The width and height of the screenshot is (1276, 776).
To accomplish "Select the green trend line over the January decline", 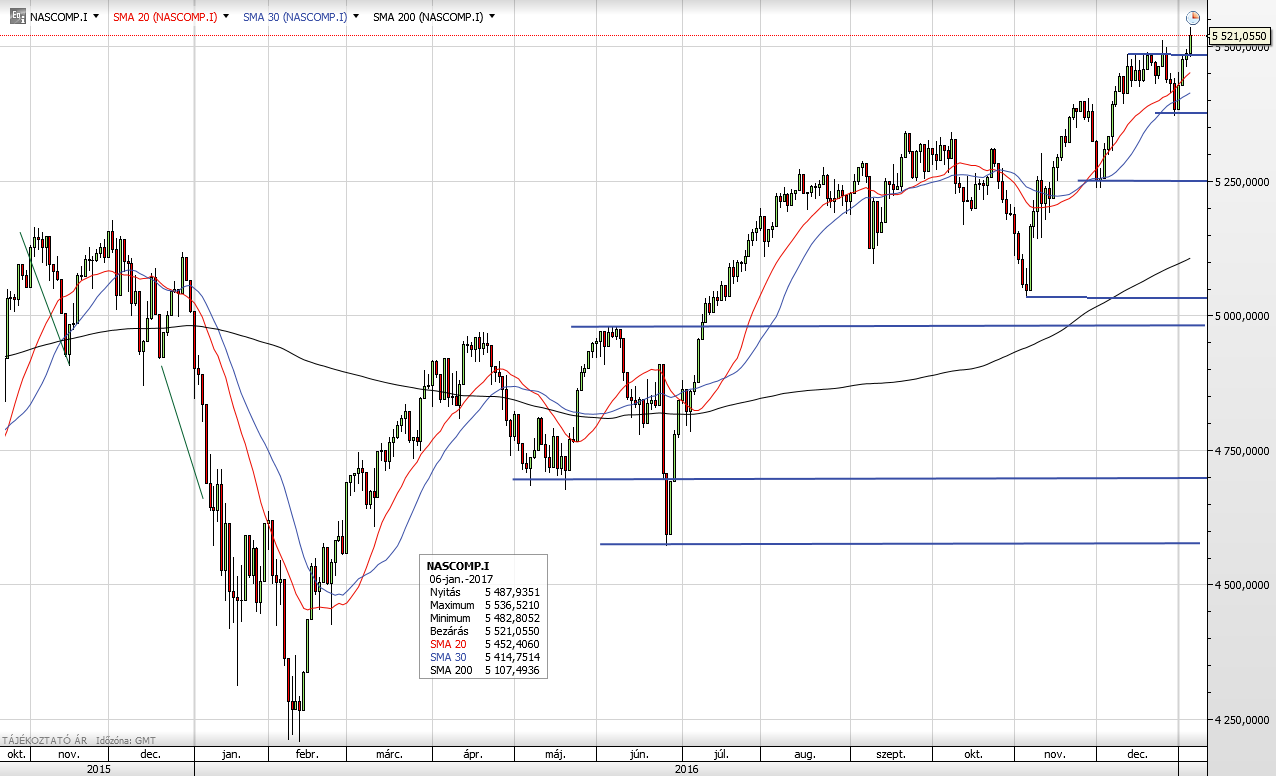I will click(182, 431).
